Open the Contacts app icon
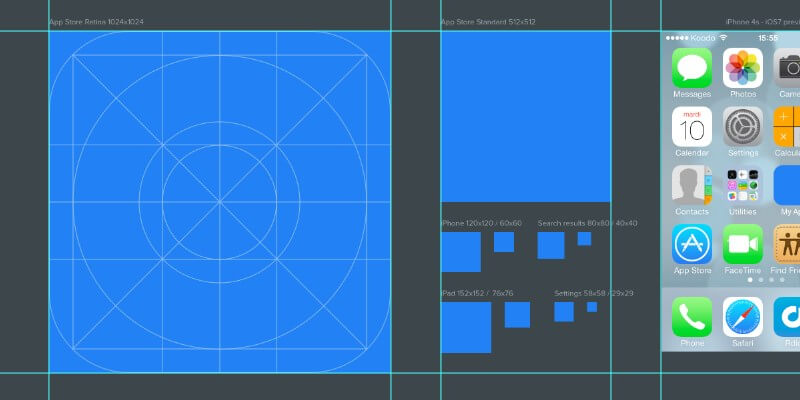The height and width of the screenshot is (400, 800). [x=692, y=185]
